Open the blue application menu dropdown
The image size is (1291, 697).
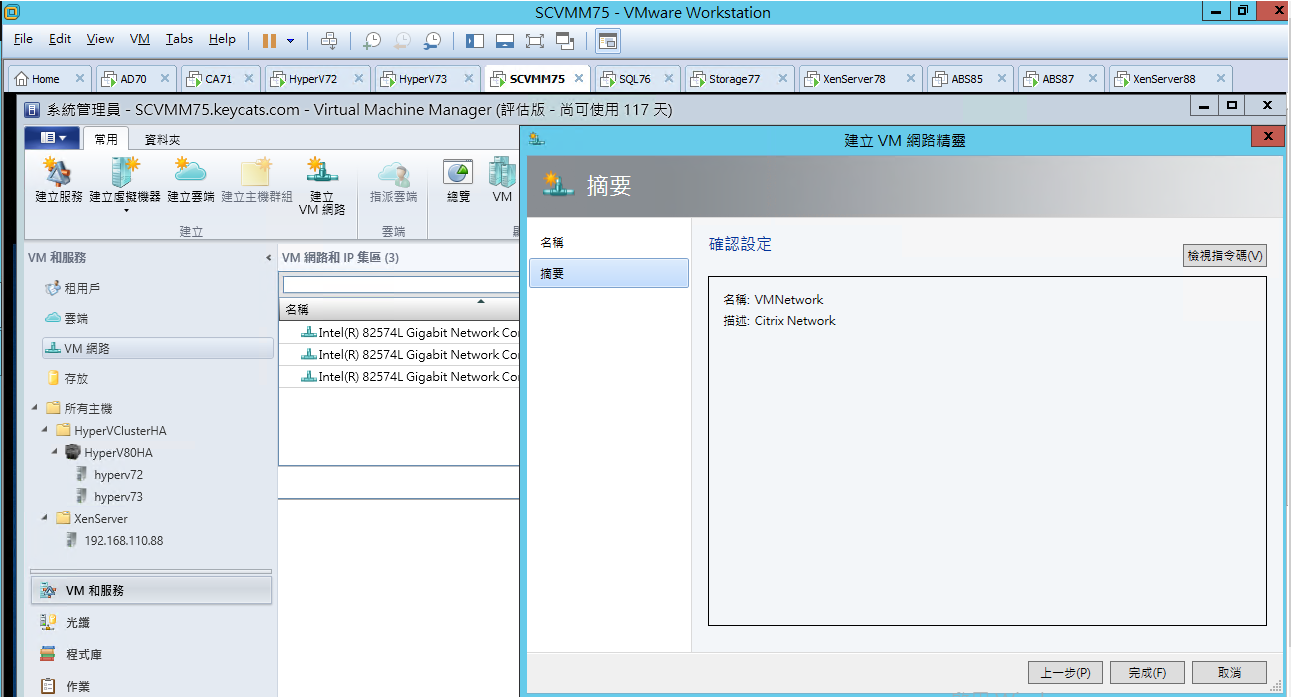[x=52, y=138]
